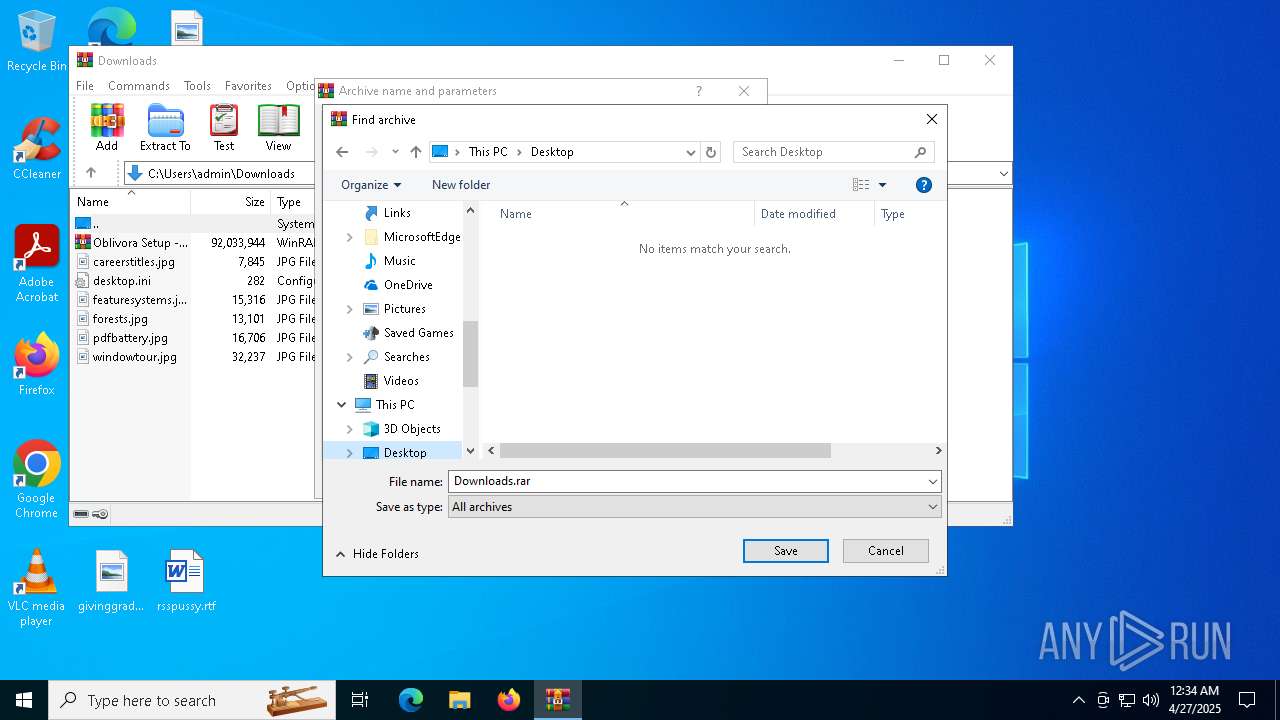Select rsspussy.rtf desktop file
This screenshot has width=1280, height=720.
186,581
